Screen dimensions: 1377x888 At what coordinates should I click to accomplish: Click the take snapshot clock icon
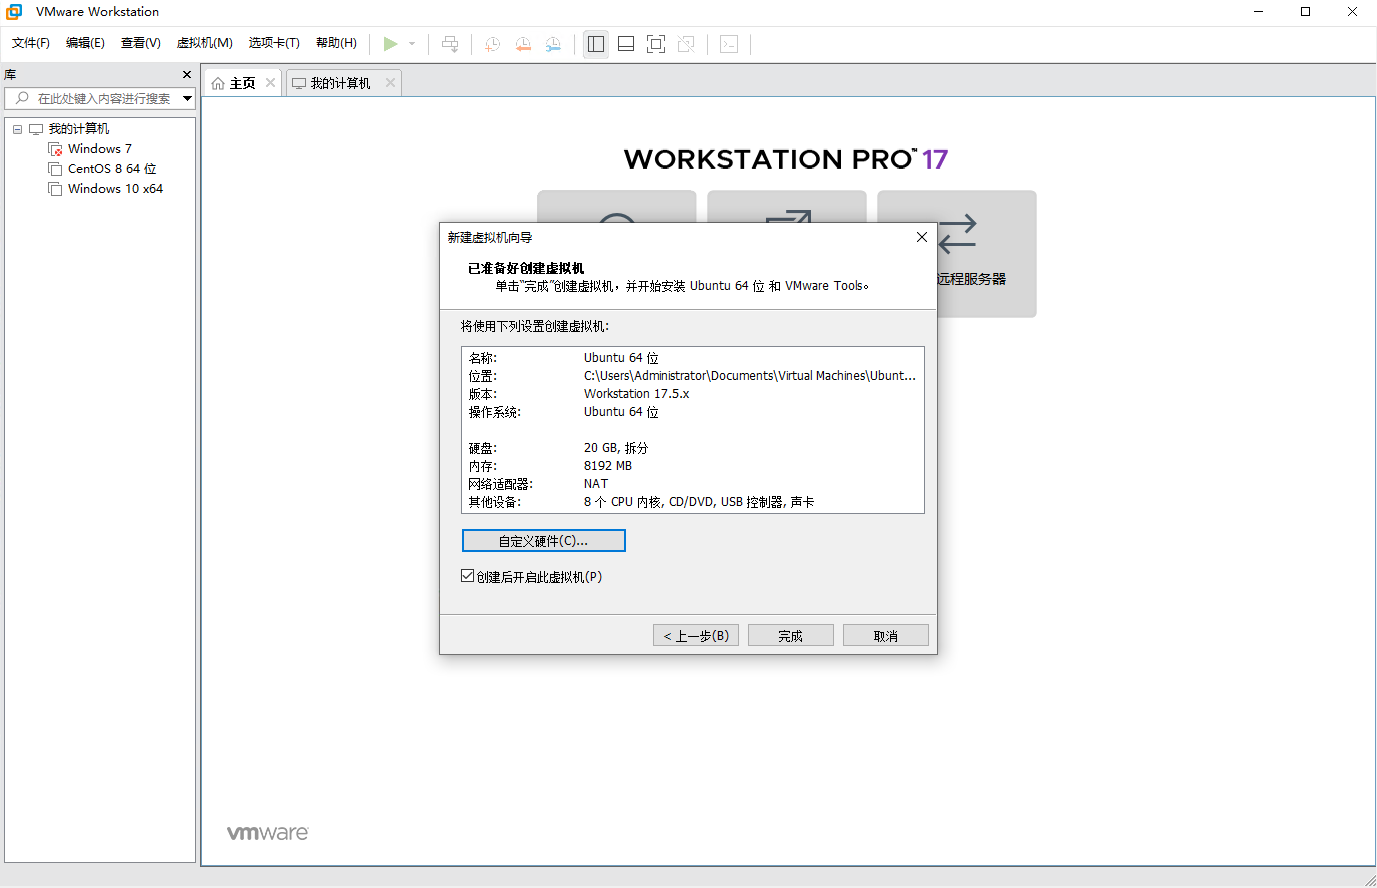click(x=492, y=44)
